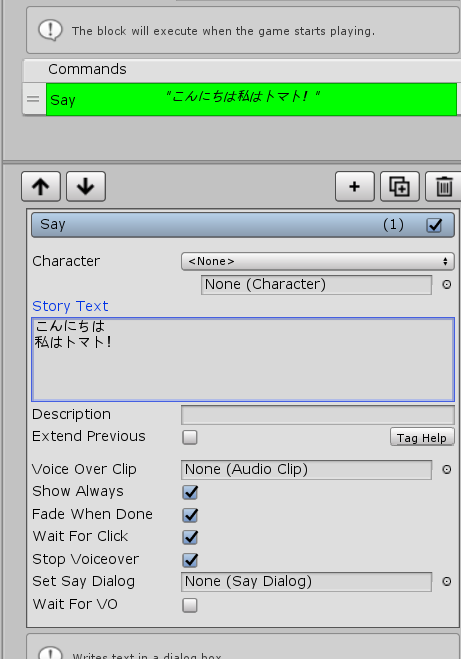The height and width of the screenshot is (659, 461).
Task: Enable Extend Previous checkbox
Action: tap(190, 437)
